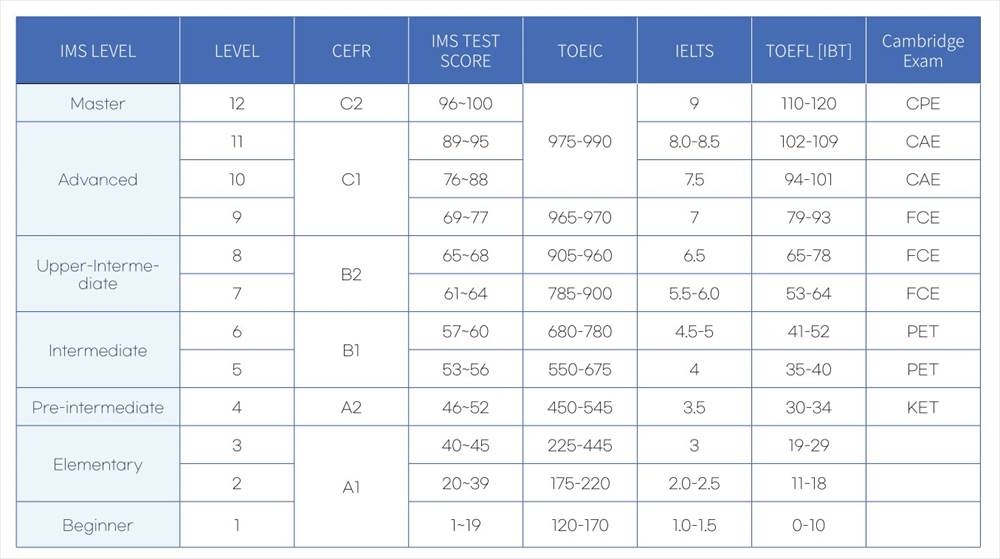Click the Cambridge Exam header
The height and width of the screenshot is (559, 1000).
tap(923, 50)
